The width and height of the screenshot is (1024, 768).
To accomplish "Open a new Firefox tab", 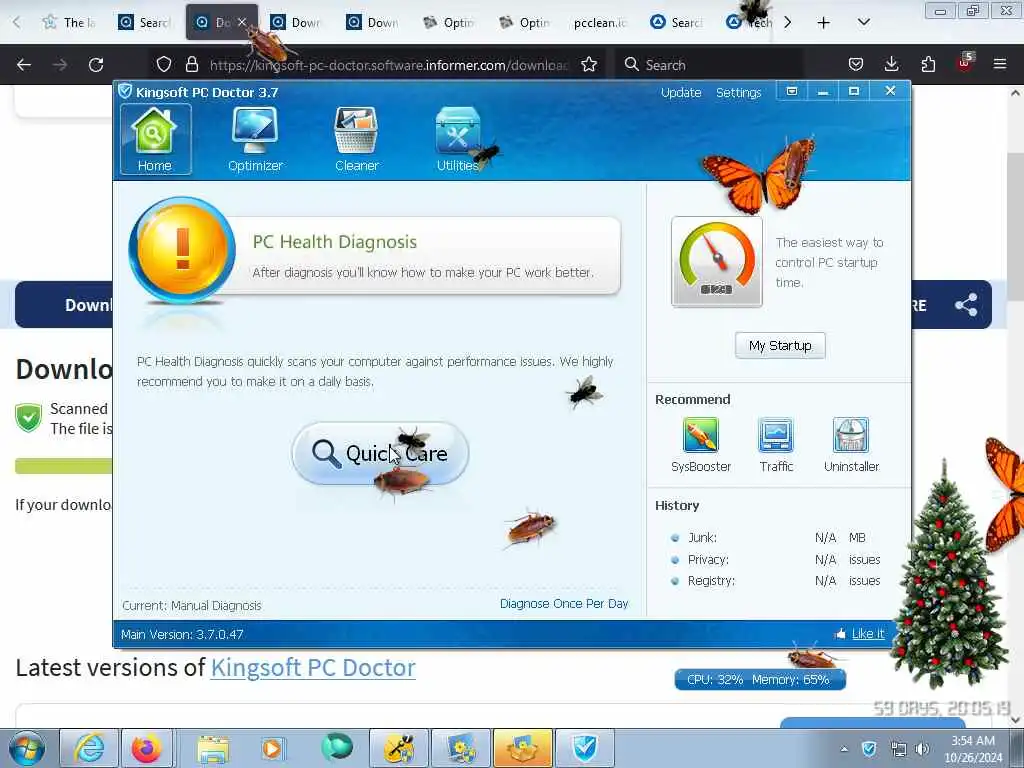I will pyautogui.click(x=824, y=23).
